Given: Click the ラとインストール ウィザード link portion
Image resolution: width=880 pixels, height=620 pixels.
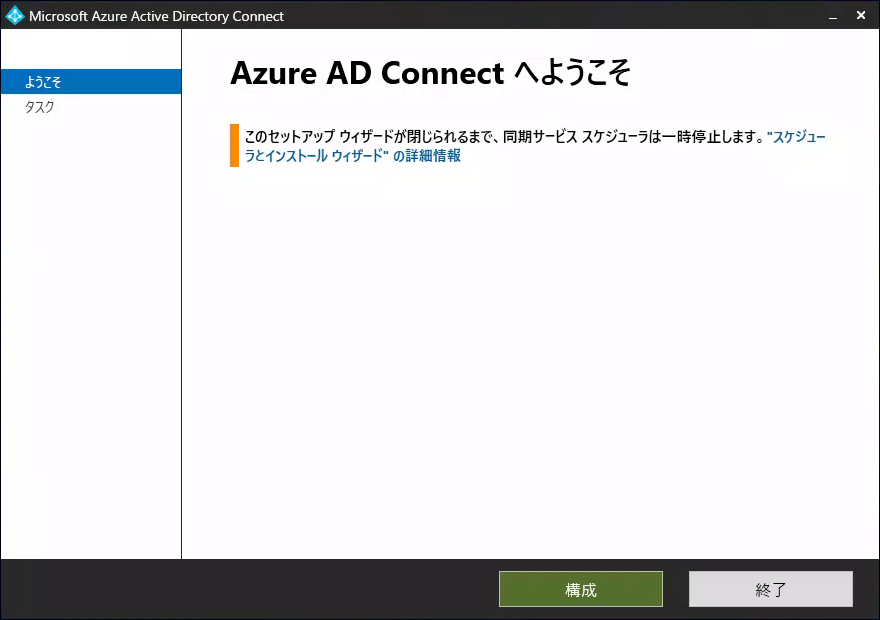Looking at the screenshot, I should [317, 156].
